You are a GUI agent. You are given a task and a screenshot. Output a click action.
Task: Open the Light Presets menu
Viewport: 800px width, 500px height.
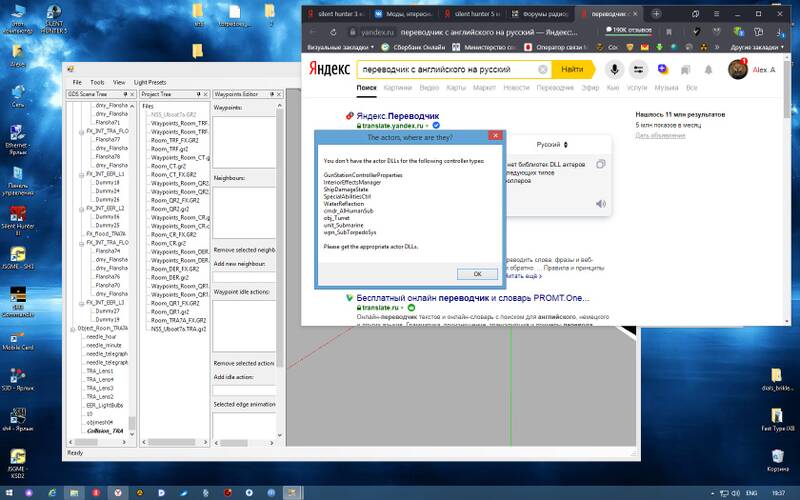[150, 82]
